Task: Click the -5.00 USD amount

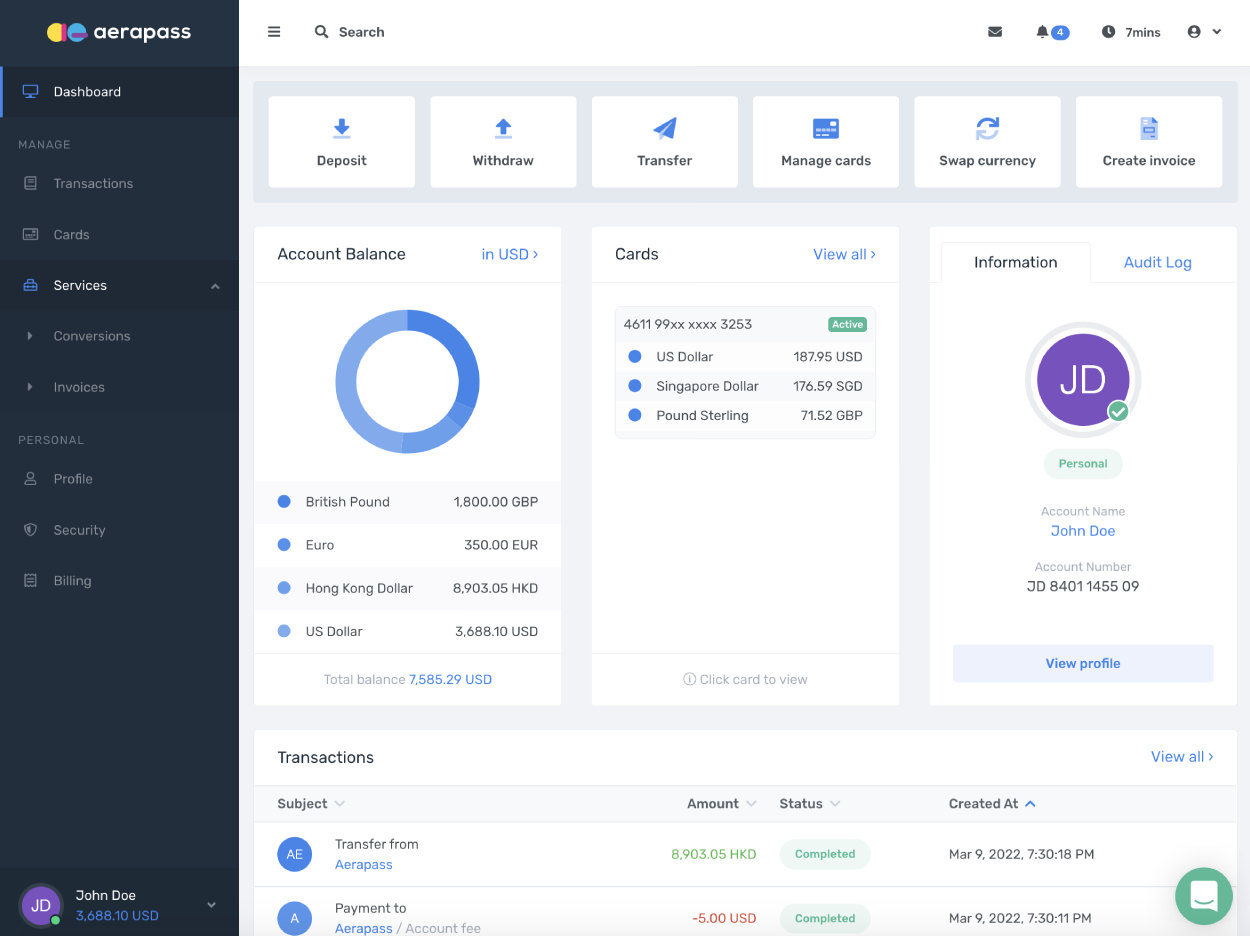Action: point(724,918)
